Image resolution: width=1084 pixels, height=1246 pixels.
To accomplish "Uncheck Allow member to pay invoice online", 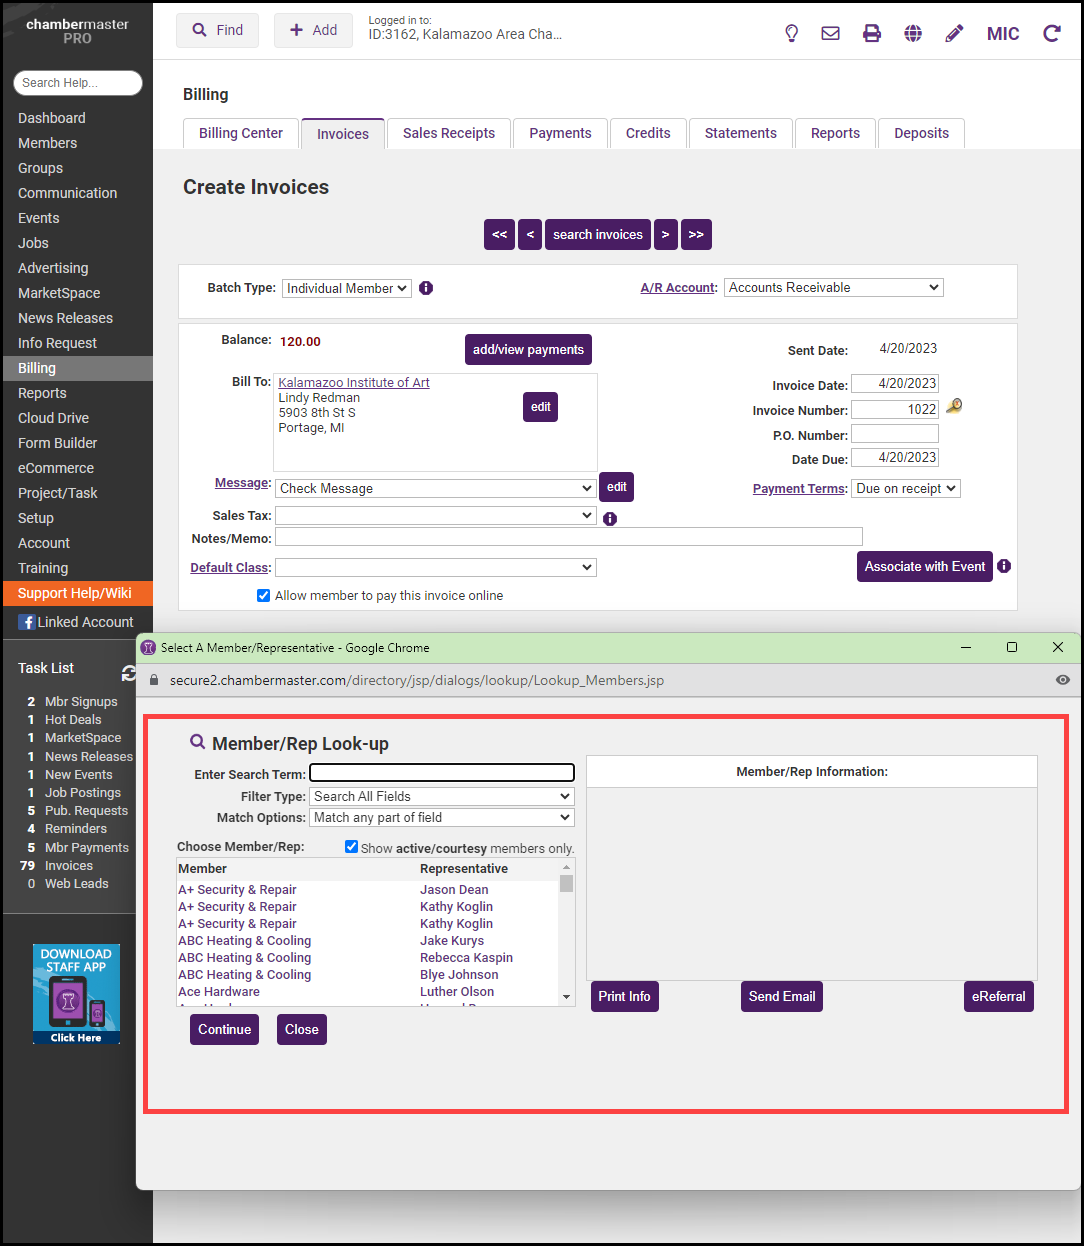I will 264,596.
